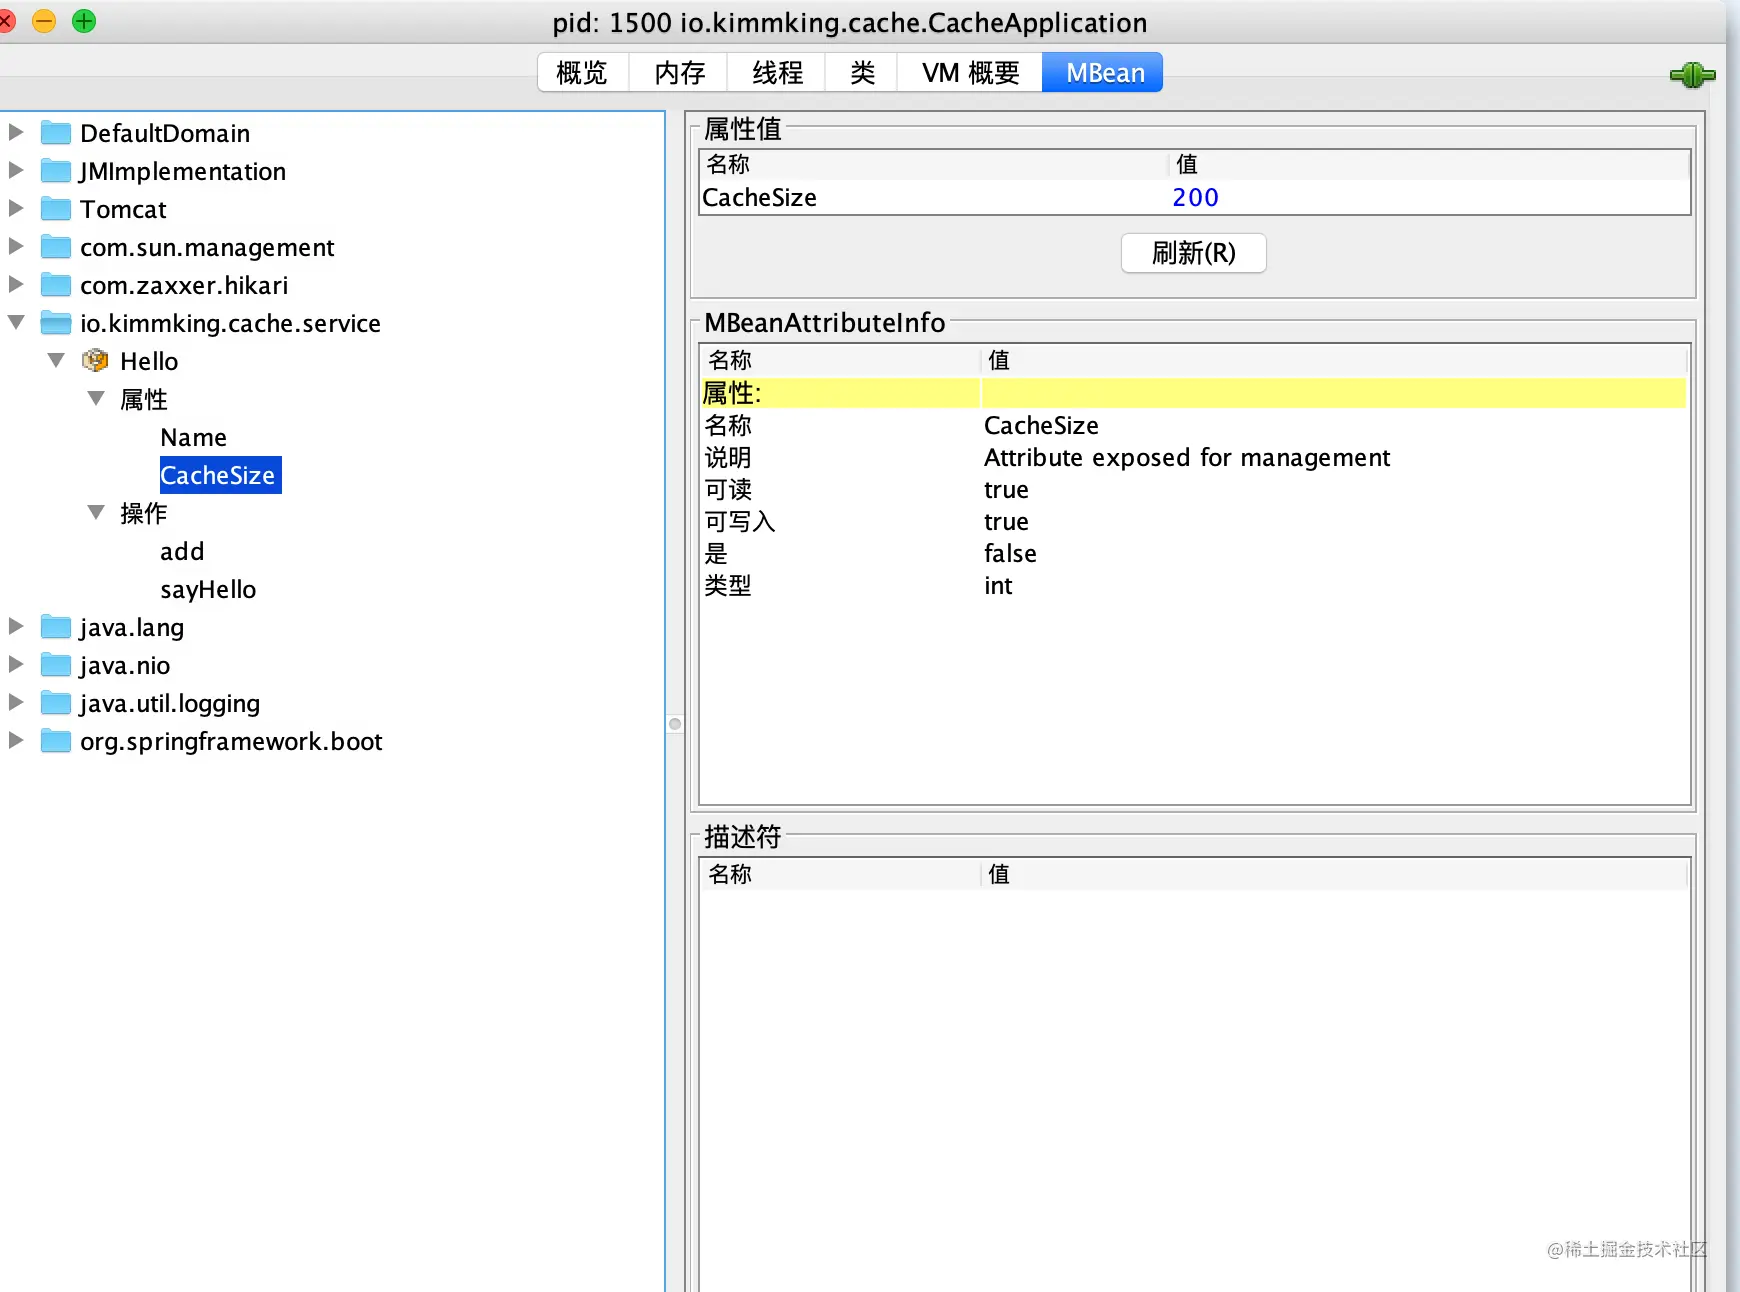Click the Hello MBean bean icon
Viewport: 1740px width, 1292px height.
point(95,360)
